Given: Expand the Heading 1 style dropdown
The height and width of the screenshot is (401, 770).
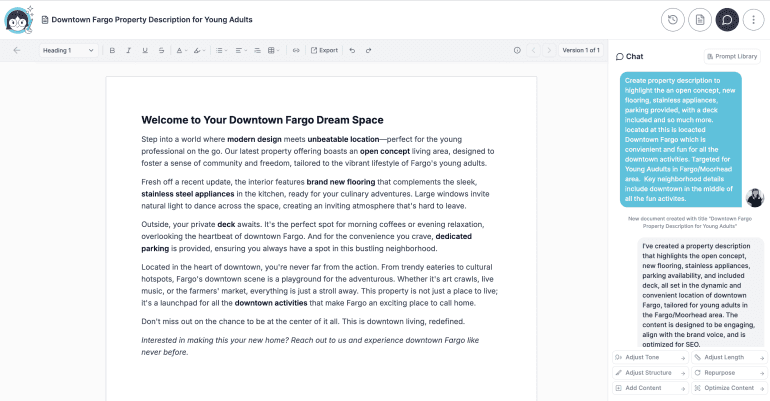Looking at the screenshot, I should [x=68, y=50].
